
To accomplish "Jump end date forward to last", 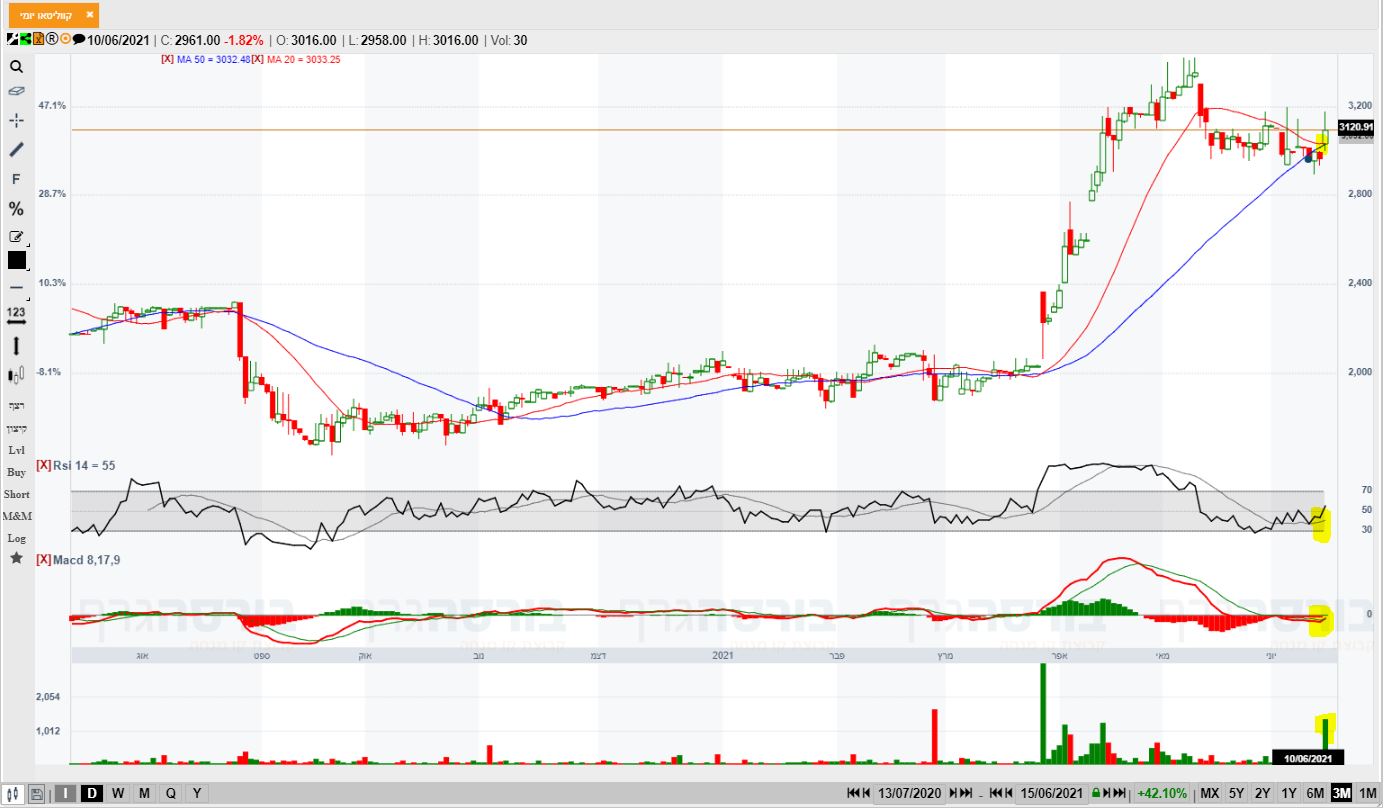I will (x=1120, y=793).
